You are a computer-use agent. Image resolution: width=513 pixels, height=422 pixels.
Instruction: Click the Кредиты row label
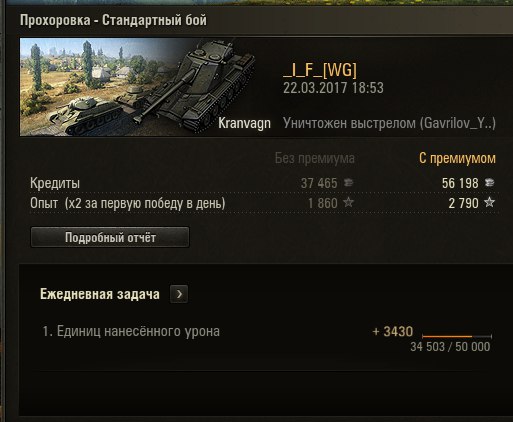tap(55, 183)
